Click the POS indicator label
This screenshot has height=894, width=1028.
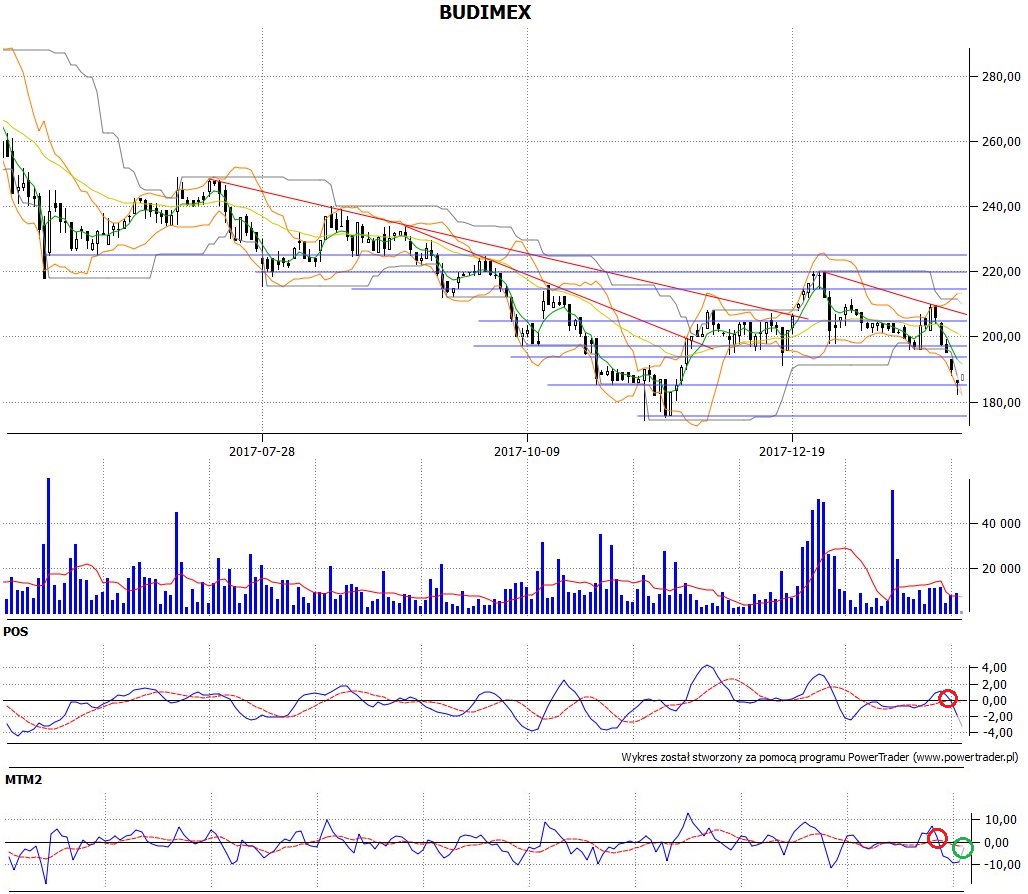tap(16, 632)
